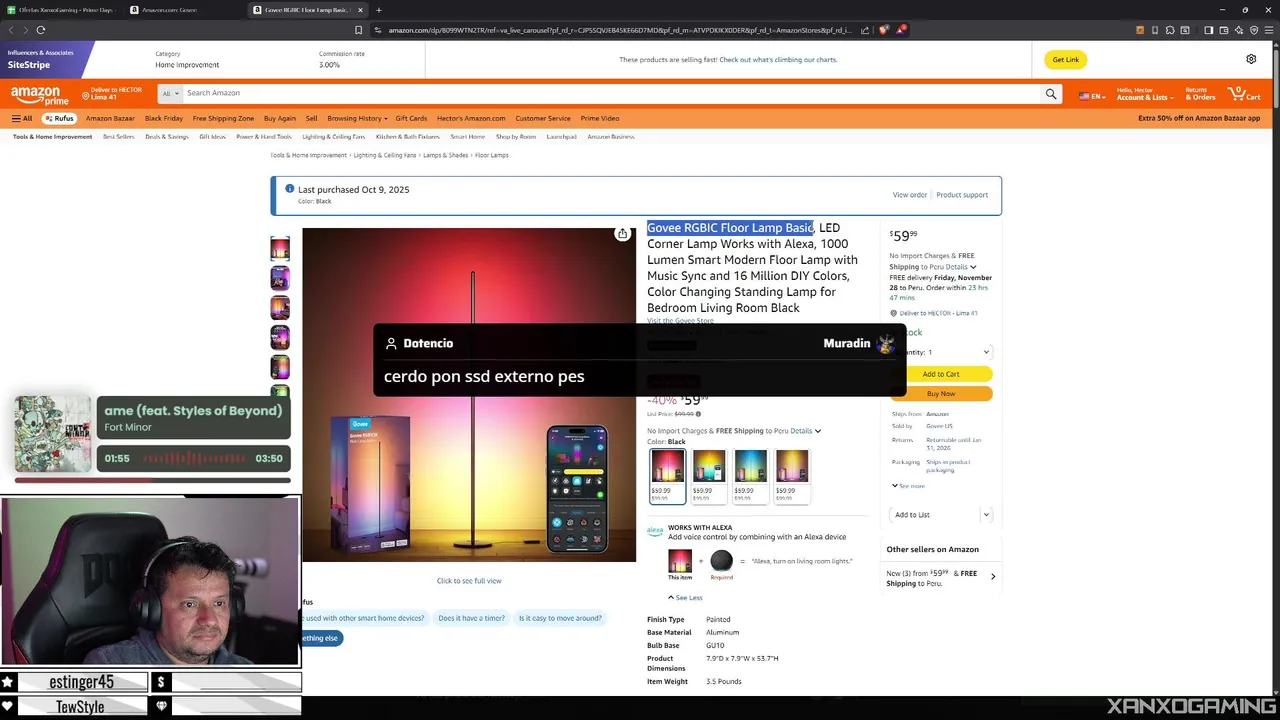The image size is (1280, 720).
Task: Click Extra 50% off on Amazon Bazaar app
Action: (1199, 118)
